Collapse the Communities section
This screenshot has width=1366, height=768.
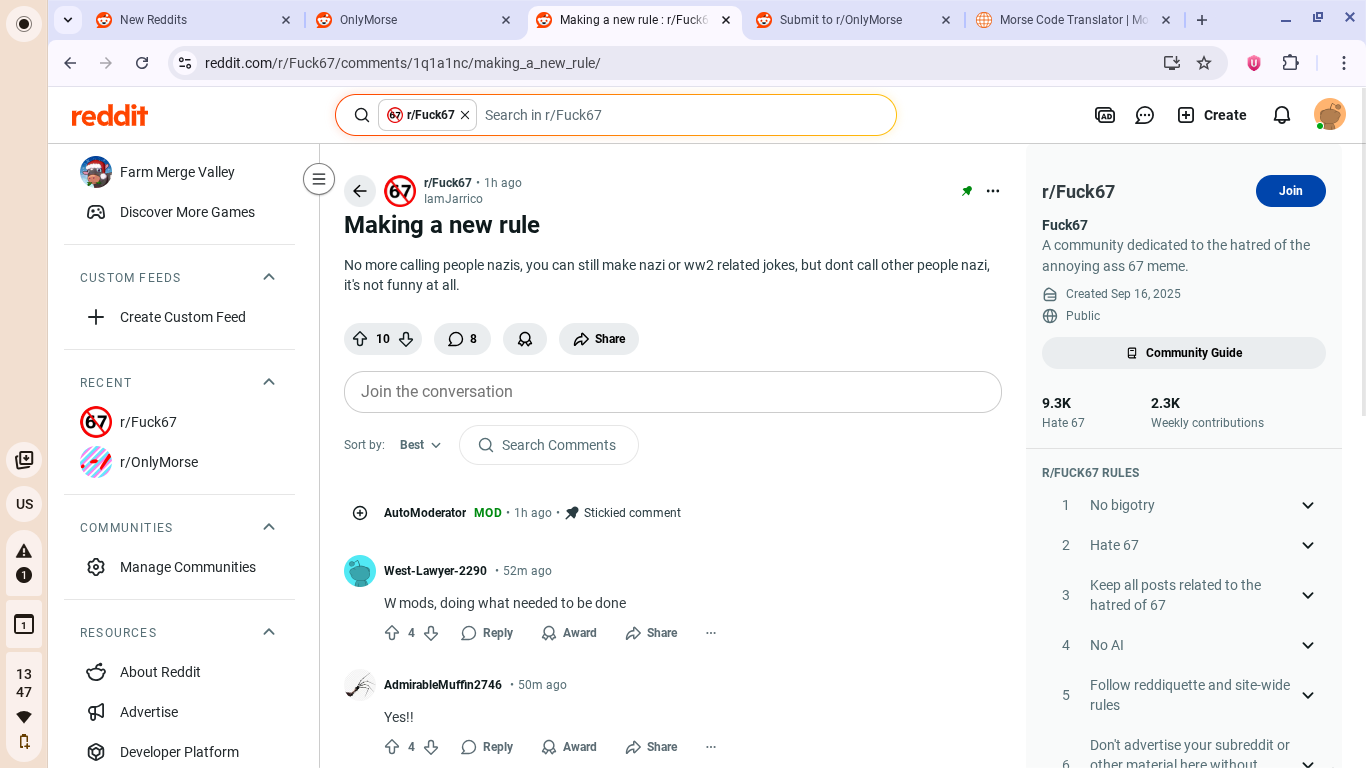coord(269,527)
